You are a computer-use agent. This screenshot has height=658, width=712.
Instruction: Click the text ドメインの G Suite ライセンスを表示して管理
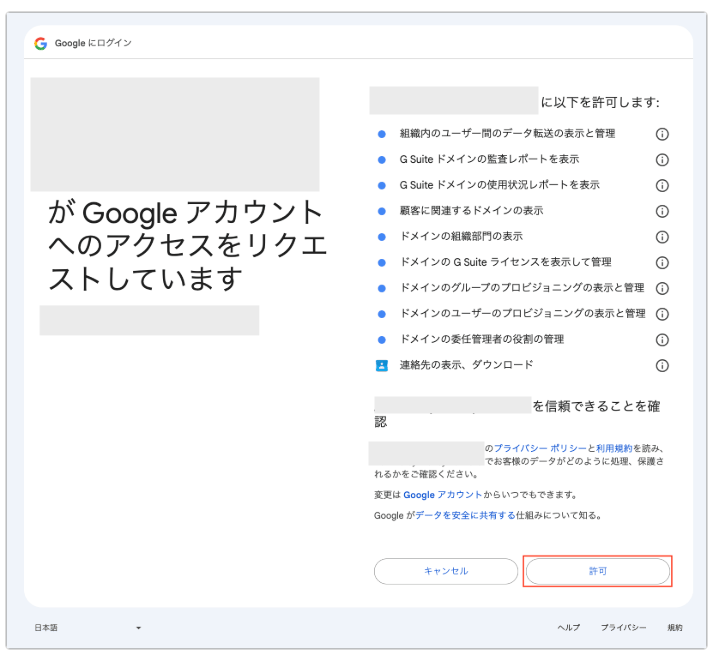(505, 262)
